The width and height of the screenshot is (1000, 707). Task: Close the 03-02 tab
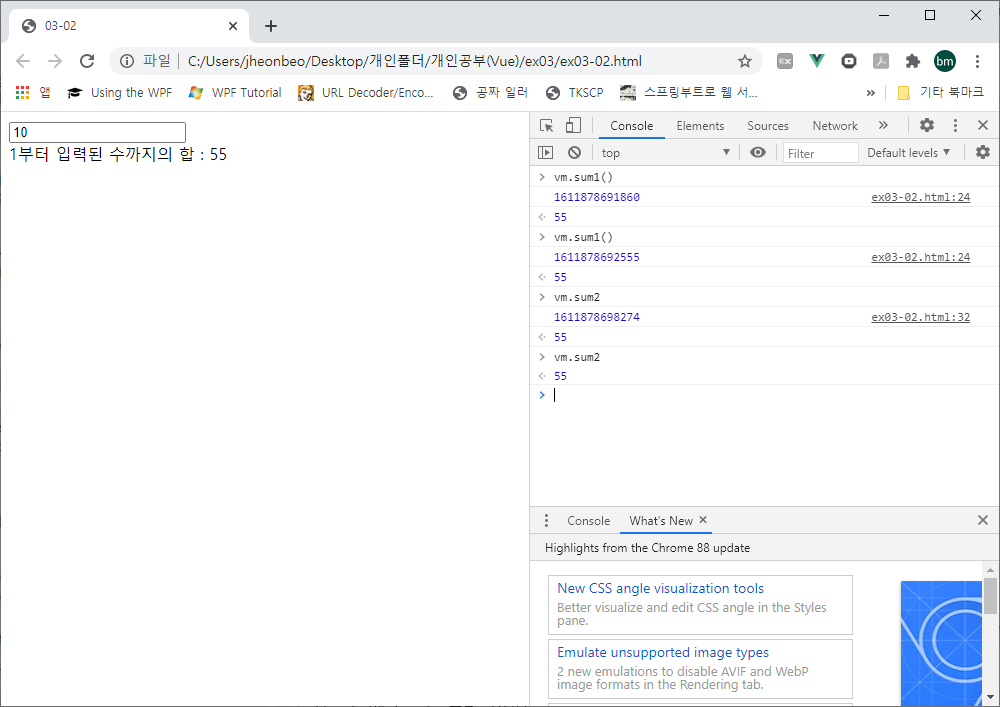pos(233,26)
